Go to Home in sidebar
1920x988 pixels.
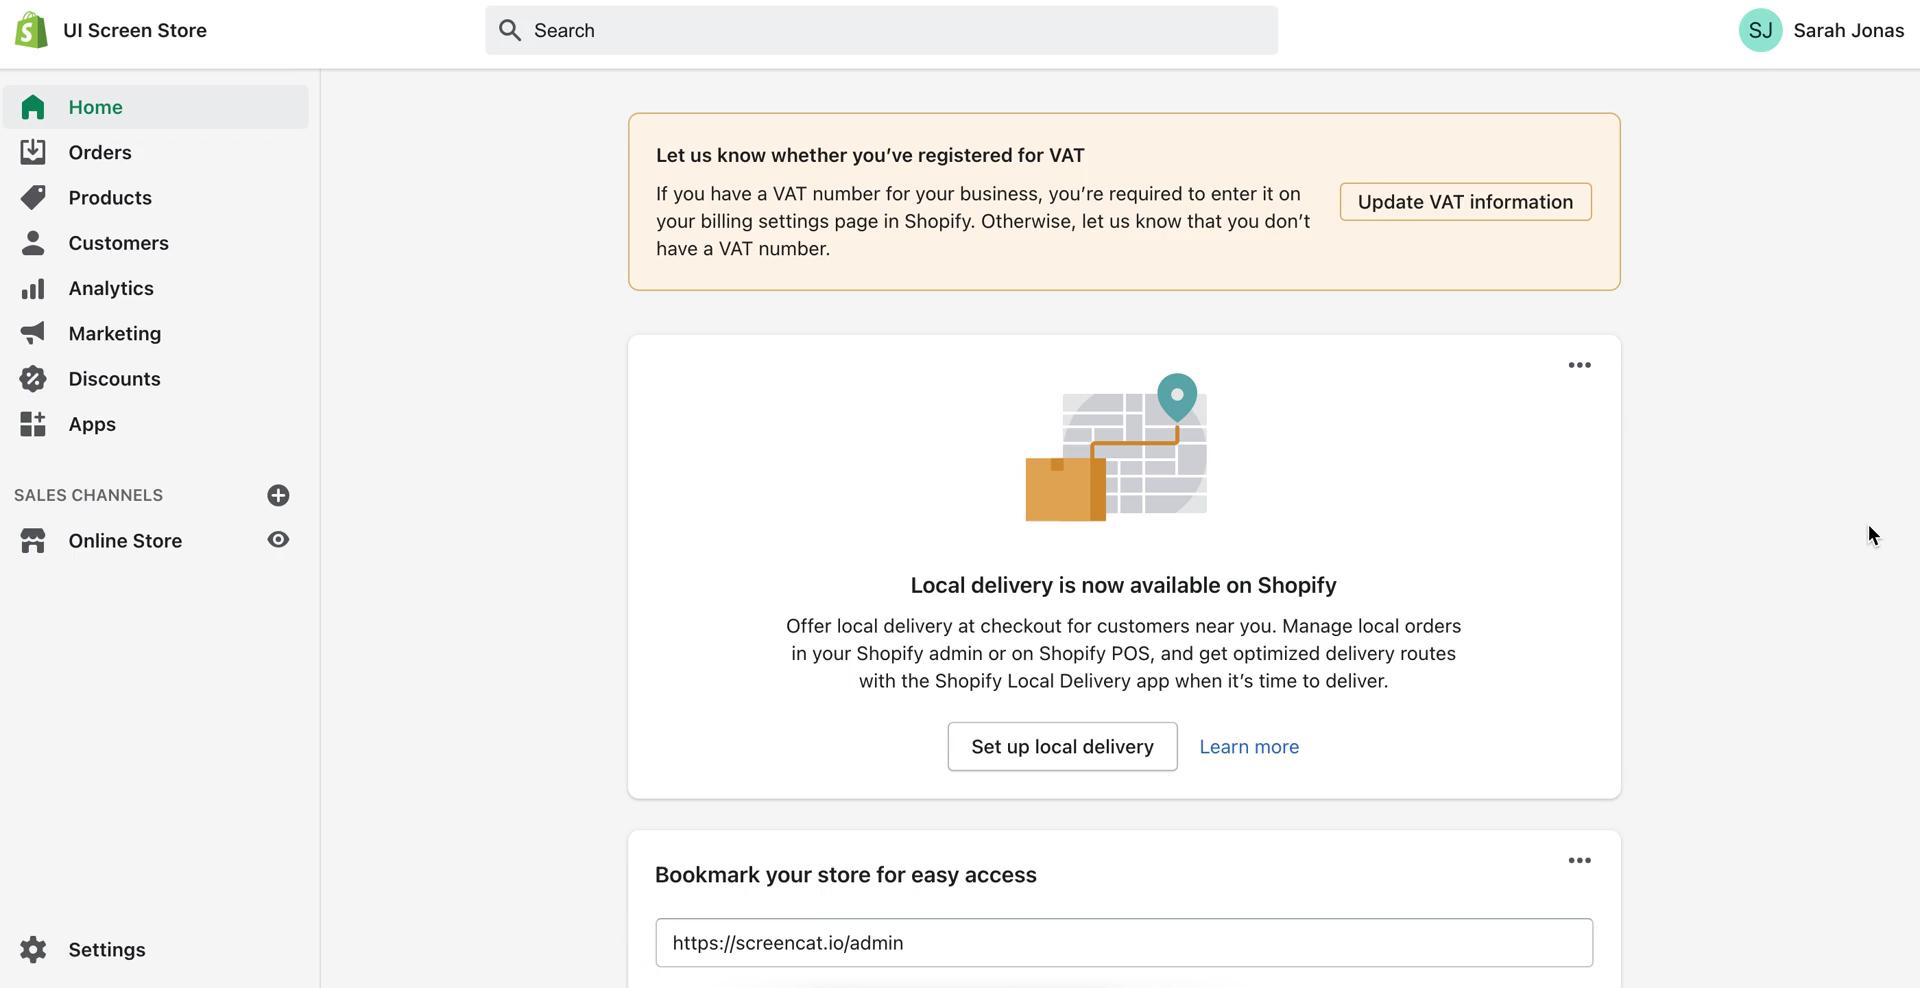click(x=155, y=107)
